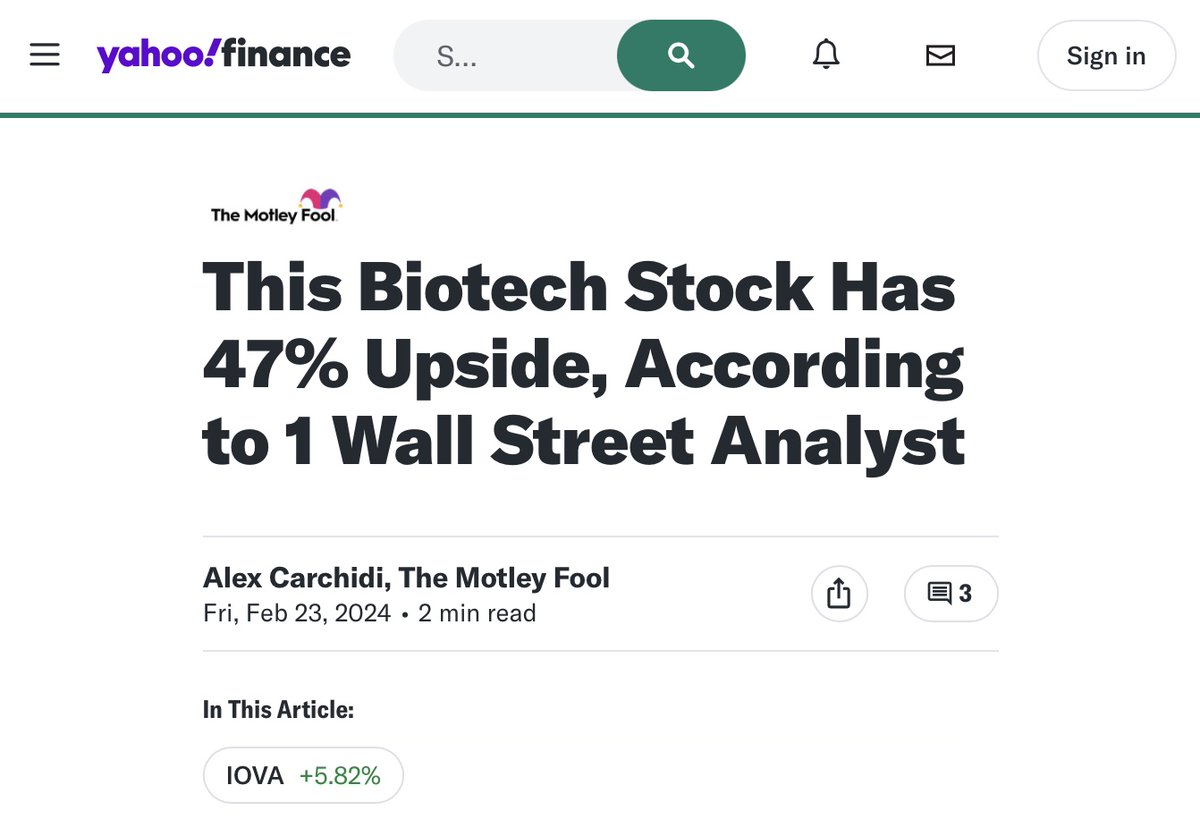Click the word "finance" in the header logo
Screen dimensions: 1200x819
[x=287, y=54]
